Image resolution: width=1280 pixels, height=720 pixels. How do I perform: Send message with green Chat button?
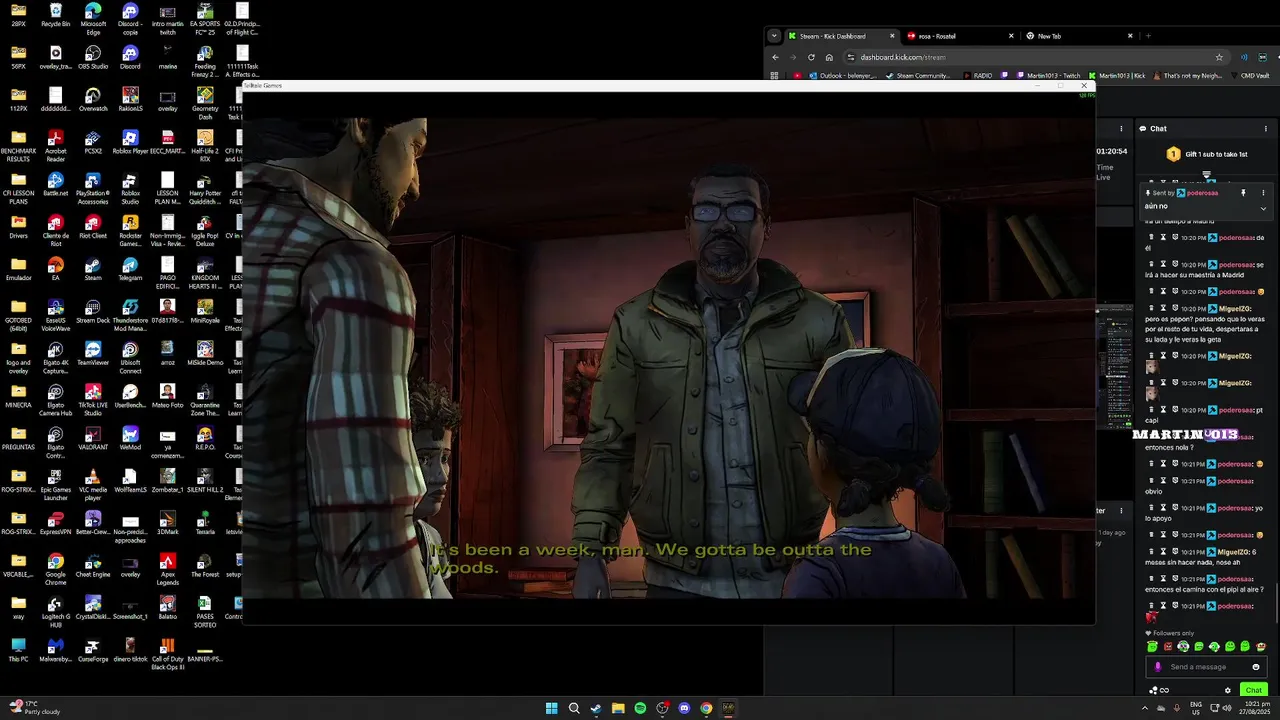coord(1253,690)
